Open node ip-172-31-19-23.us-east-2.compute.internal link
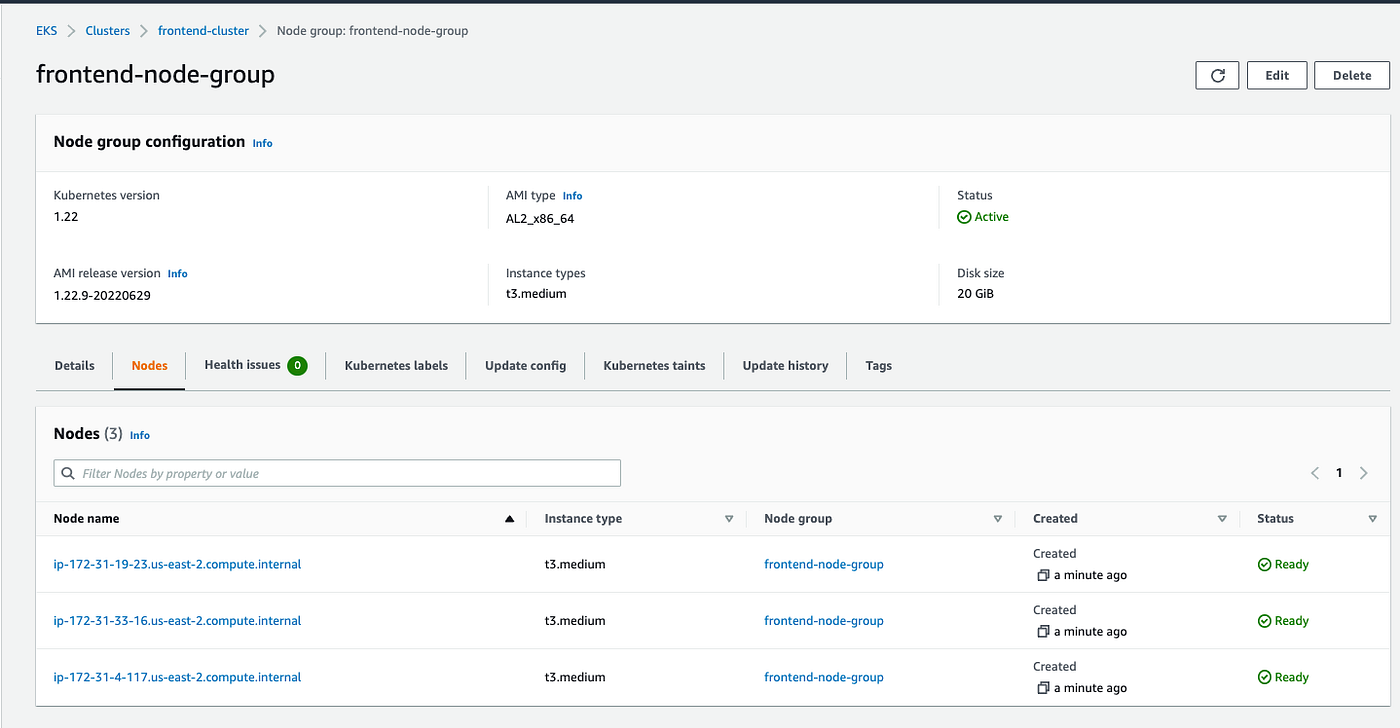The image size is (1400, 728). click(177, 564)
